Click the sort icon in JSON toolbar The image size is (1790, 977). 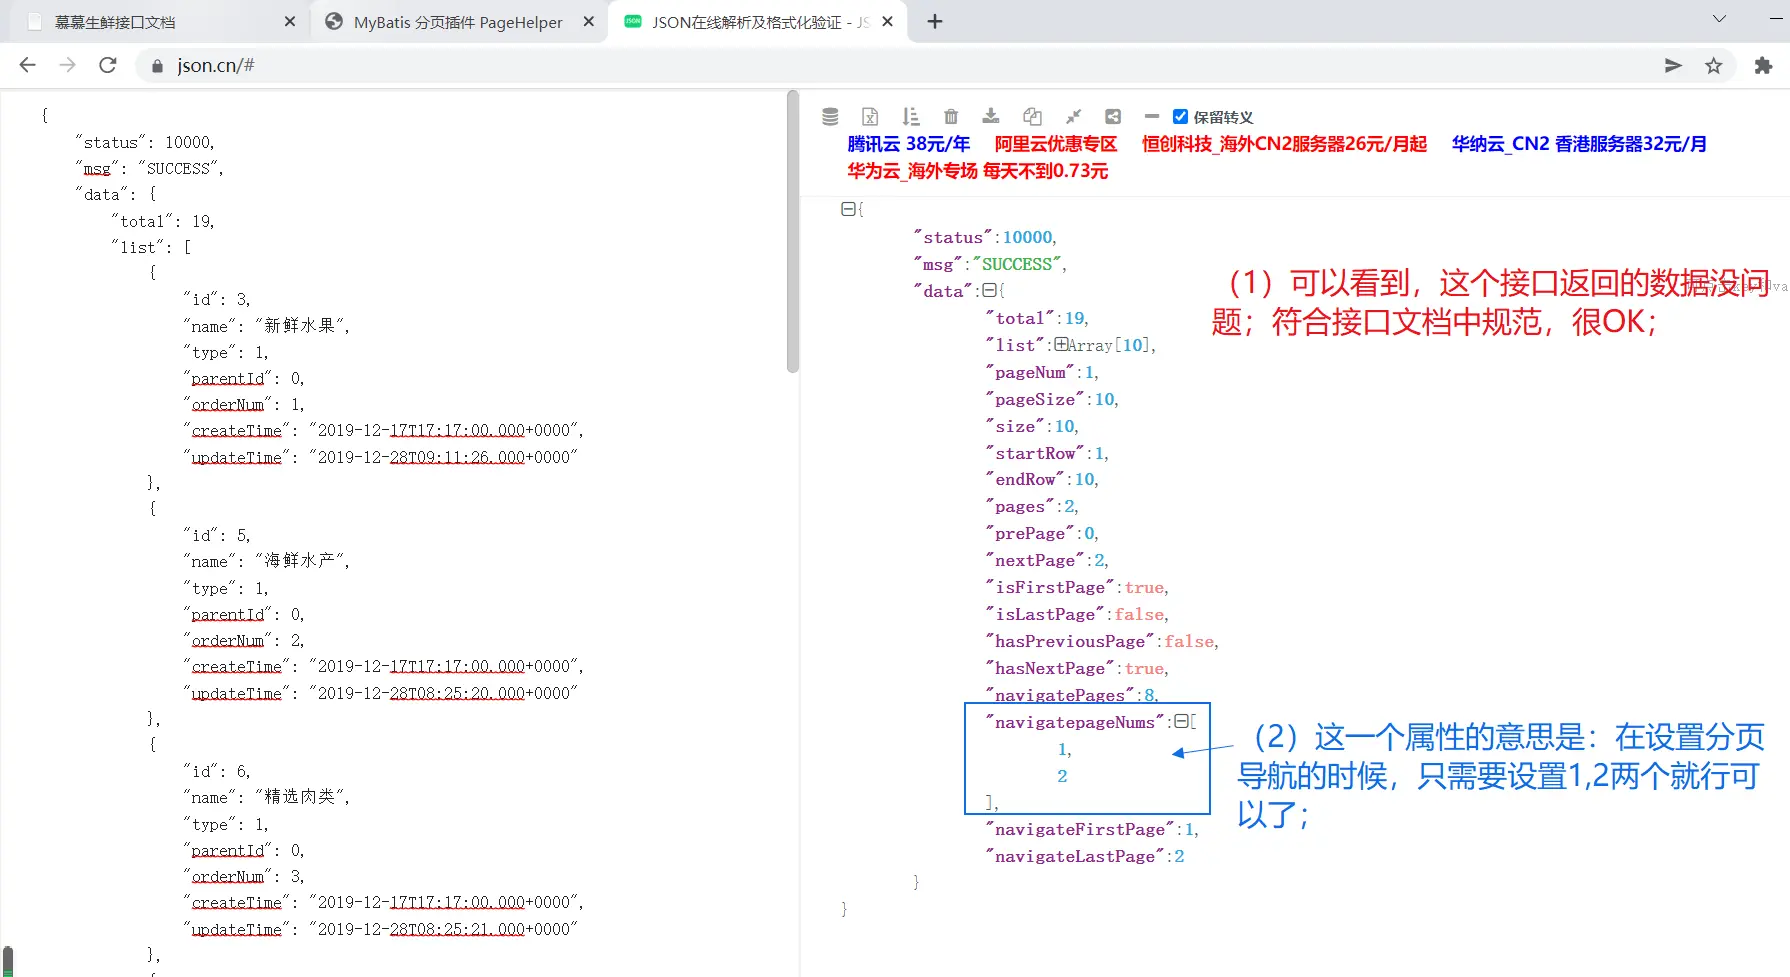pyautogui.click(x=910, y=117)
